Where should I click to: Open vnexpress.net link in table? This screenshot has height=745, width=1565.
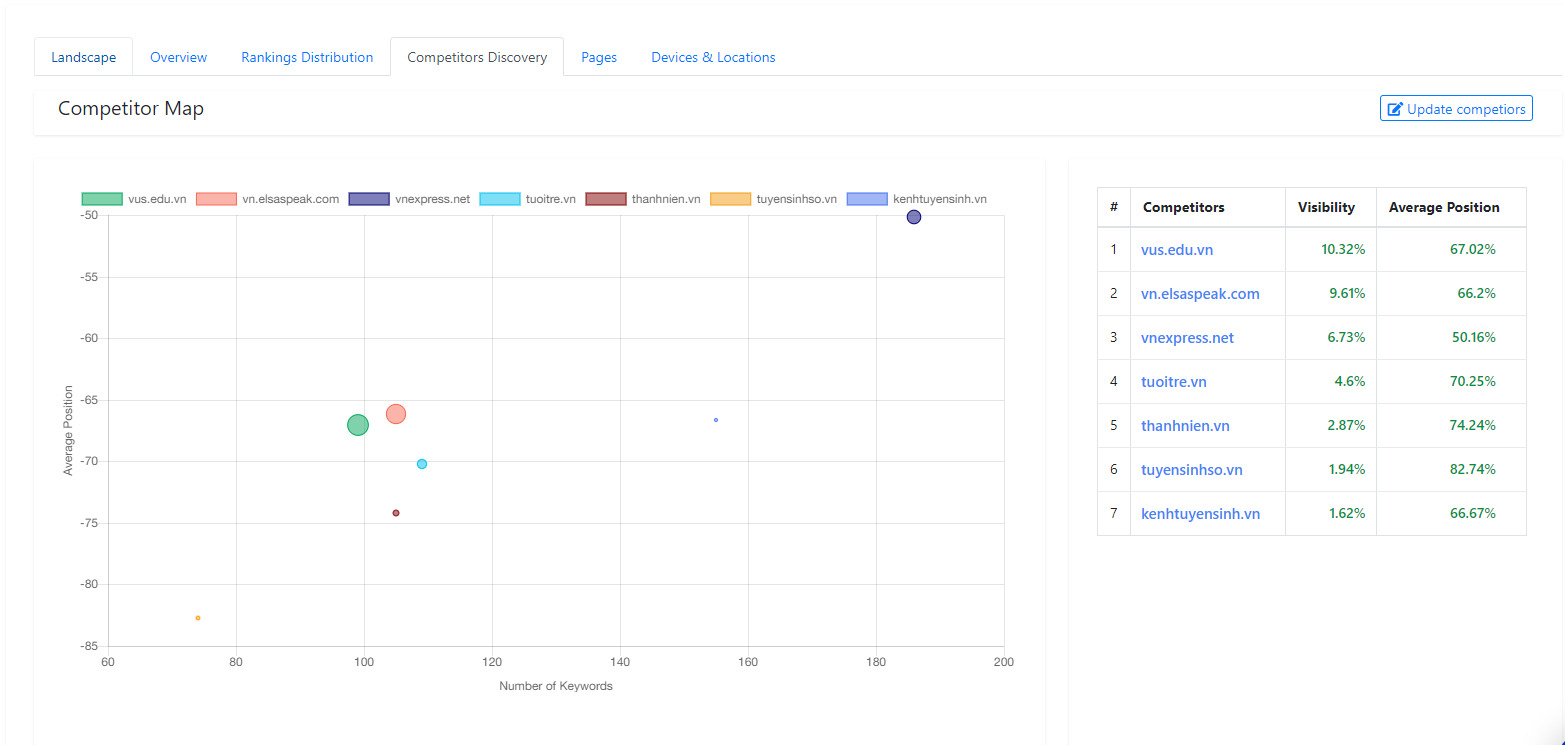(1188, 338)
